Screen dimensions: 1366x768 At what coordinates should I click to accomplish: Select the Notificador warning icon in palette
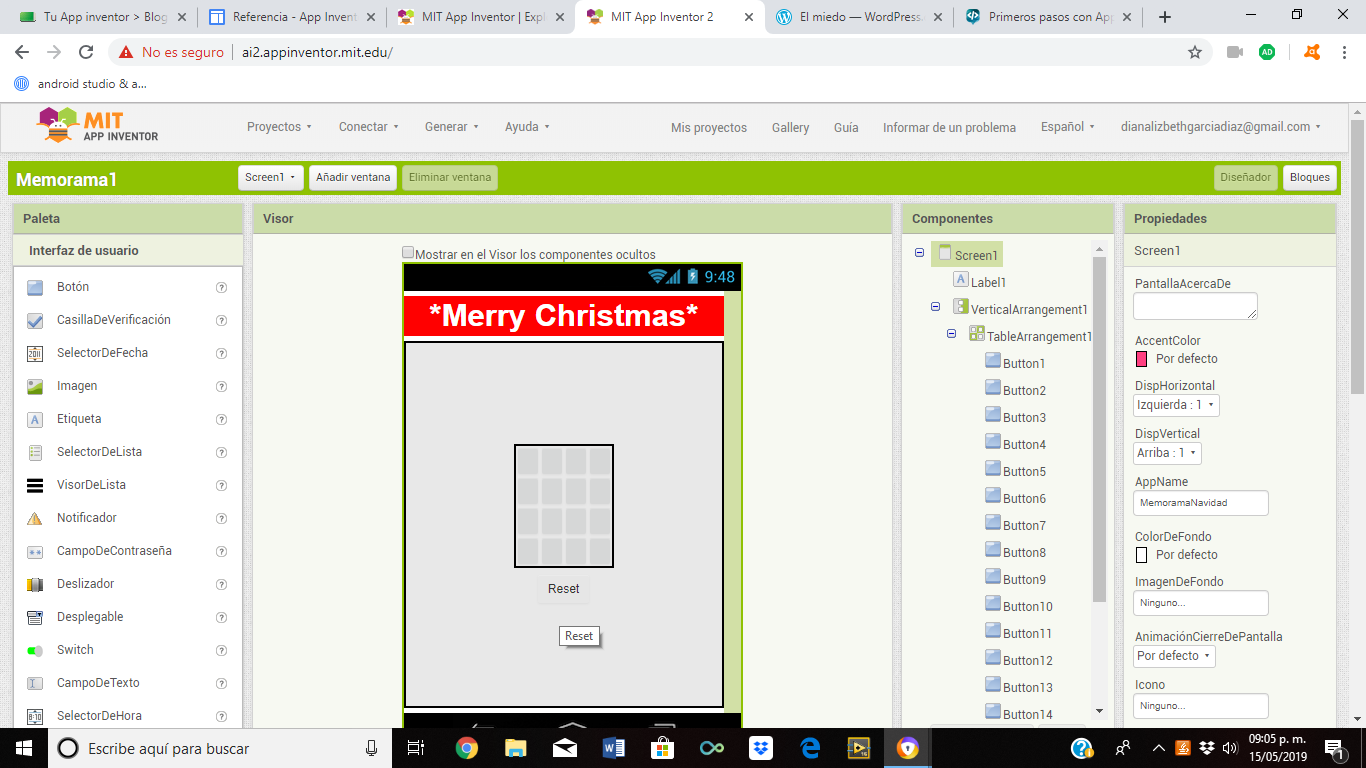click(x=35, y=518)
